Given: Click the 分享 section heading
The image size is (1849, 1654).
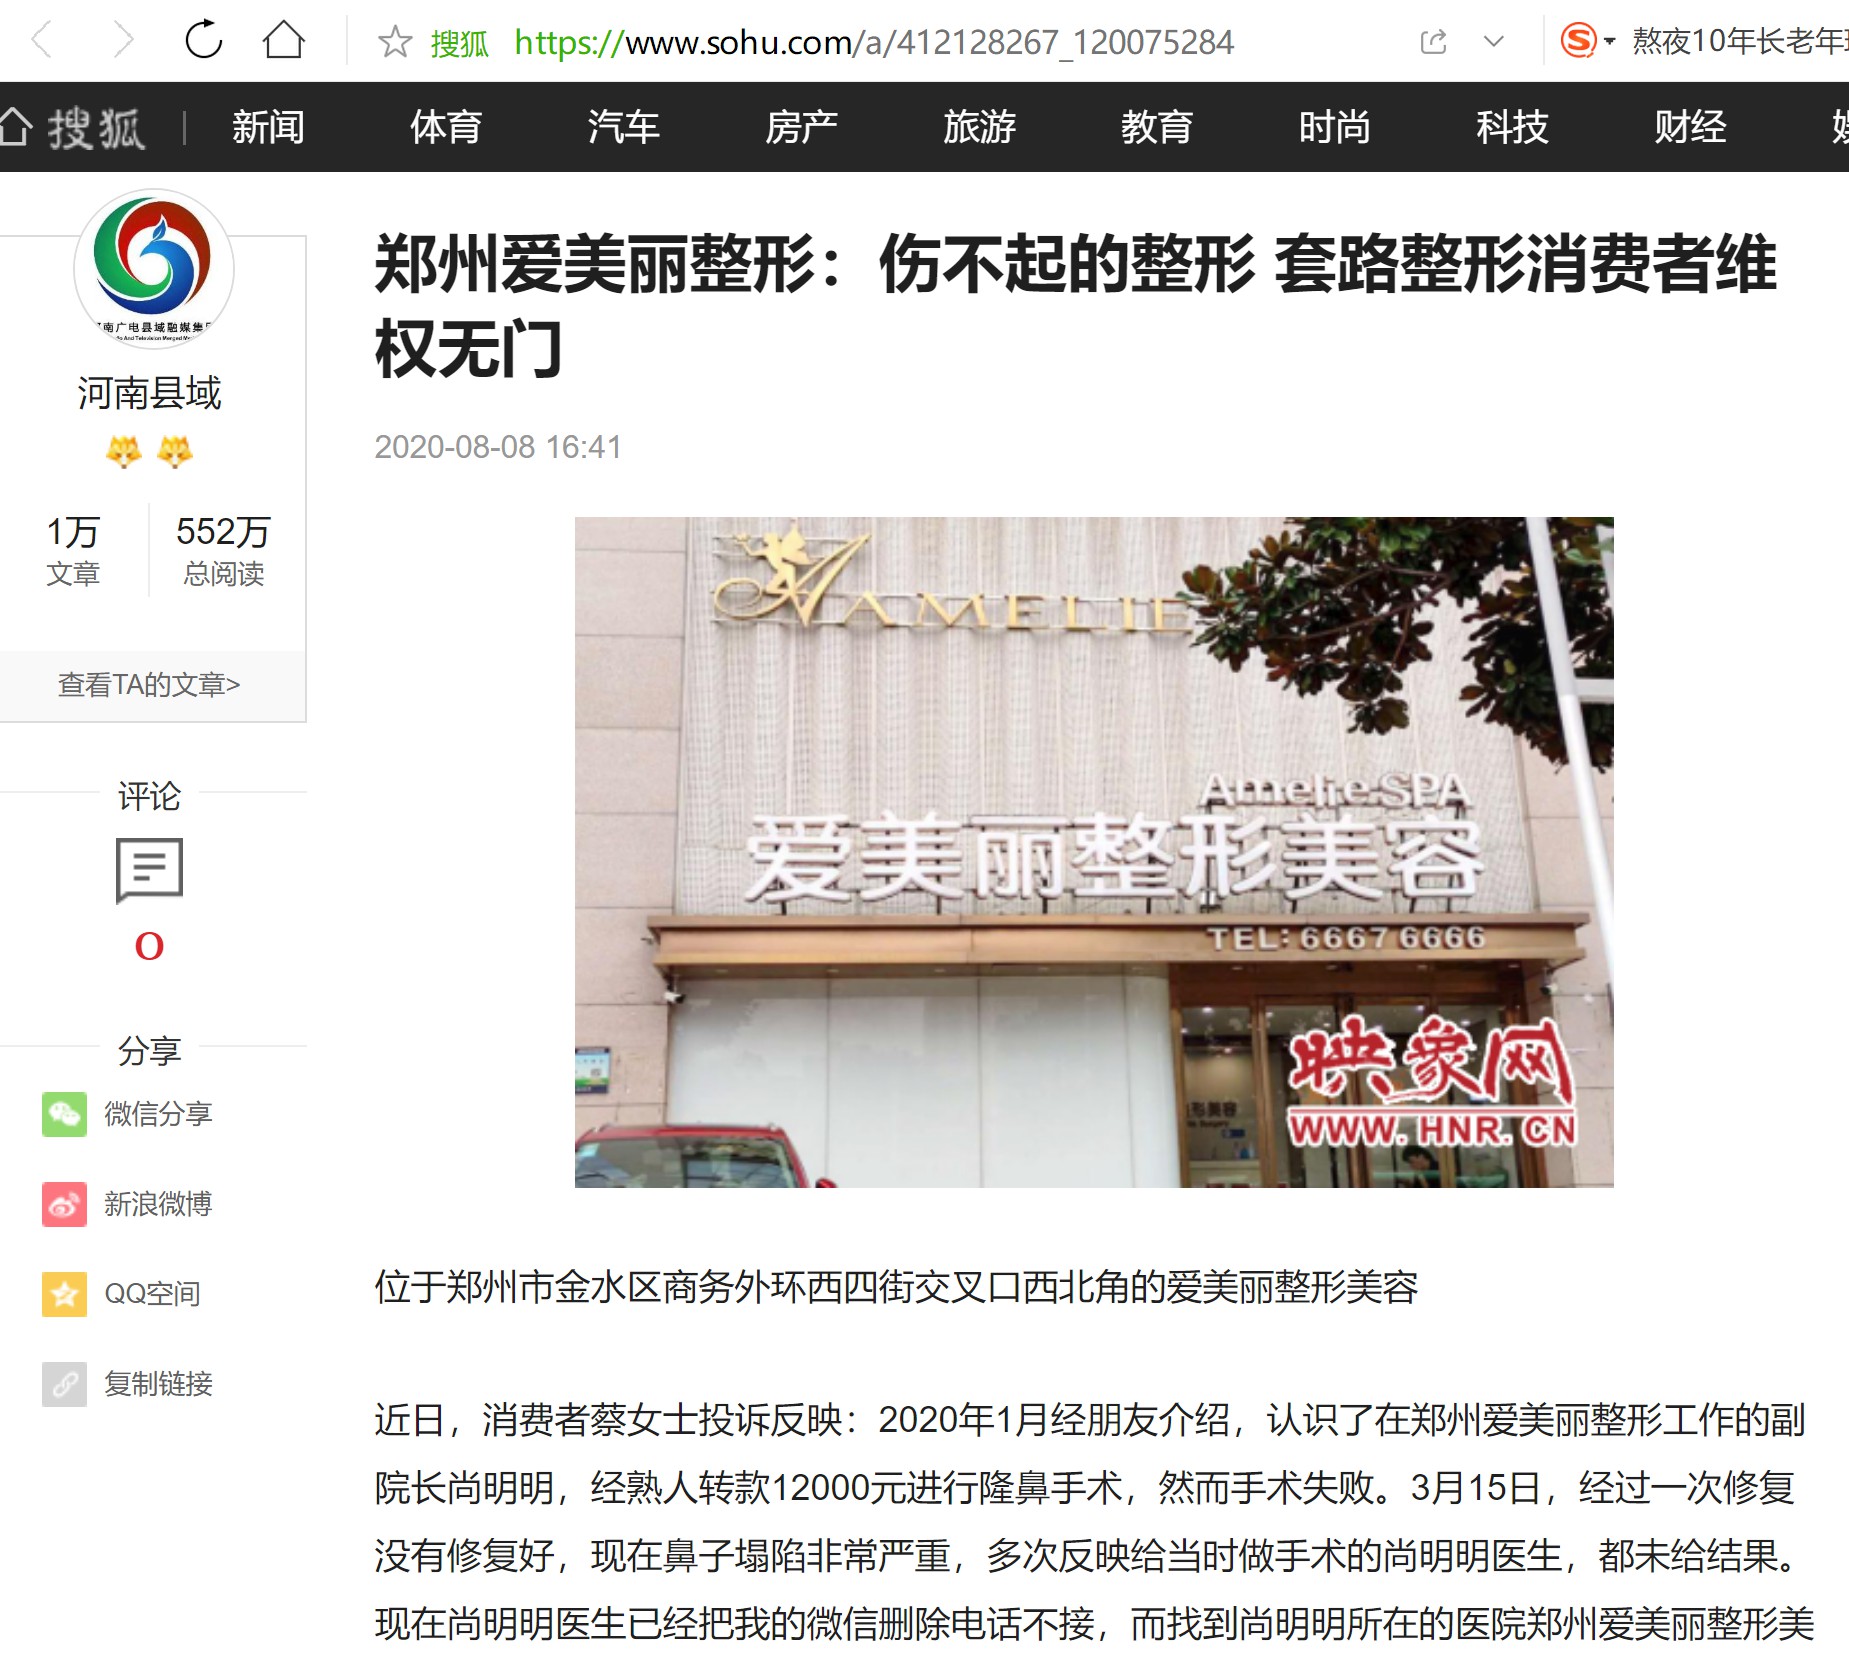Looking at the screenshot, I should click(x=149, y=1050).
